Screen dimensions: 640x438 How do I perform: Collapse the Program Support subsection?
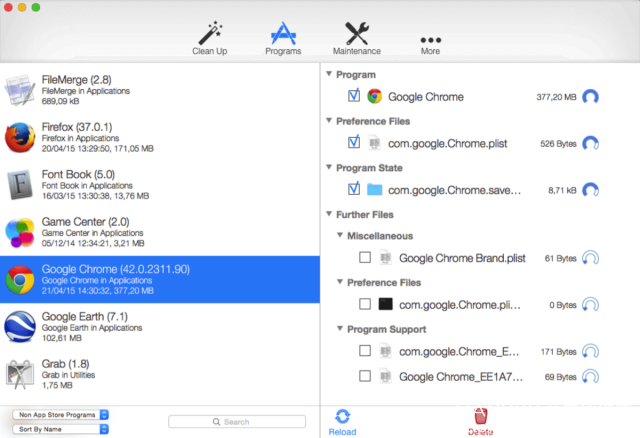click(340, 328)
